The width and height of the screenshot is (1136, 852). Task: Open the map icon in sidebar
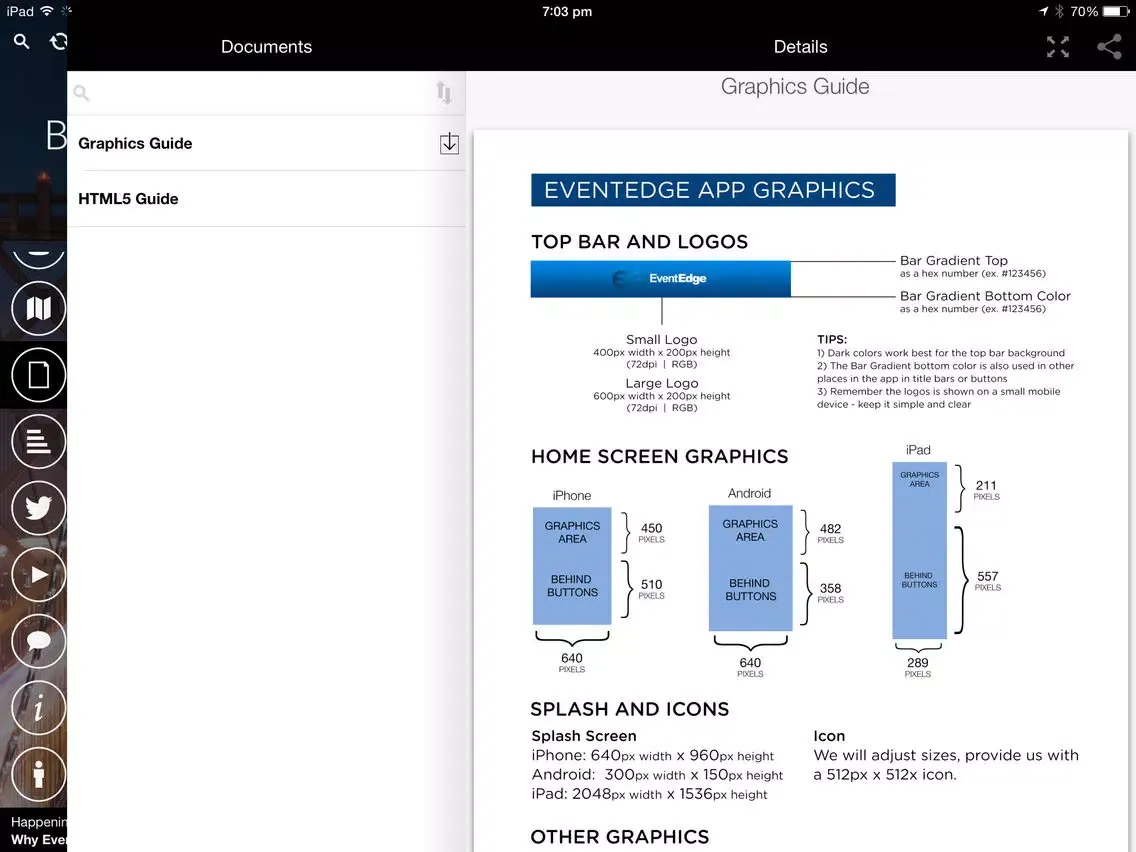point(38,309)
